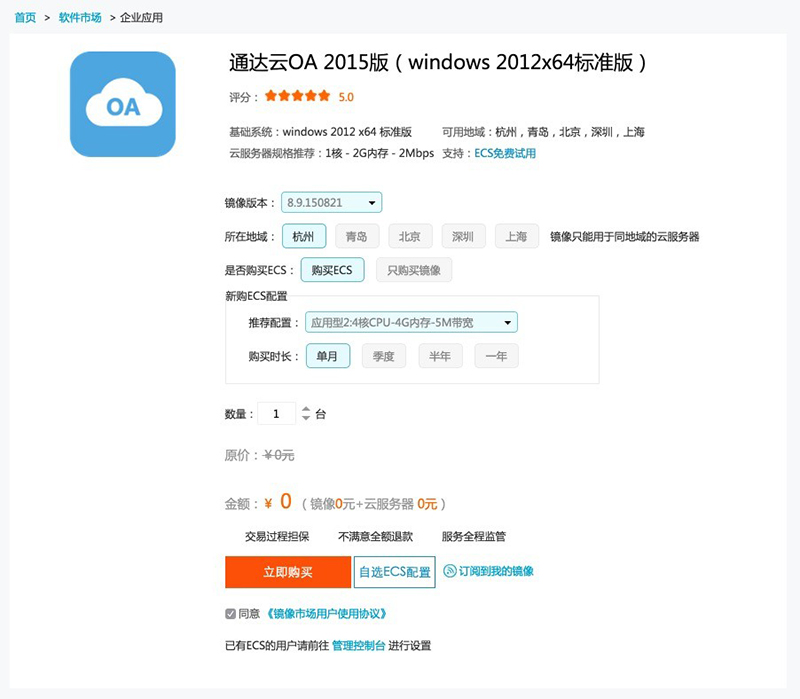
Task: Select 单月 purchase duration
Action: click(328, 356)
